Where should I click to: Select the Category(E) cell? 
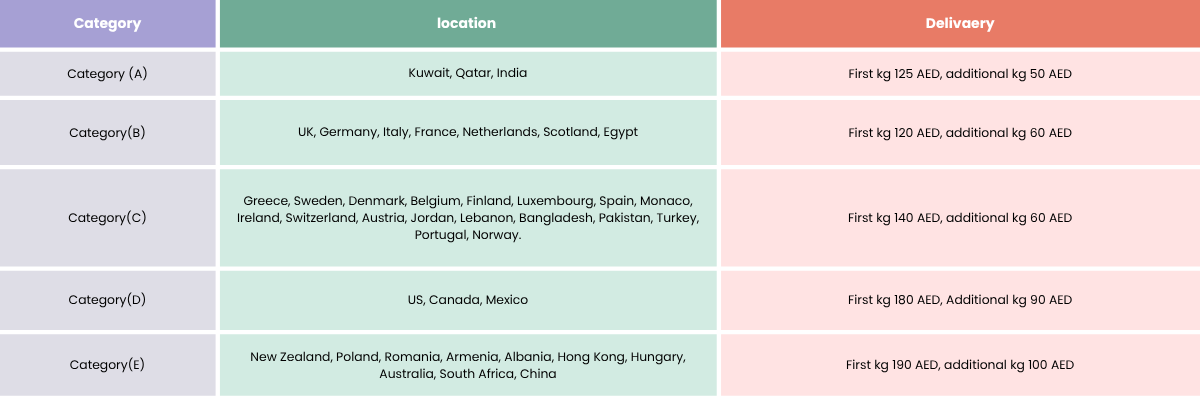pyautogui.click(x=107, y=364)
